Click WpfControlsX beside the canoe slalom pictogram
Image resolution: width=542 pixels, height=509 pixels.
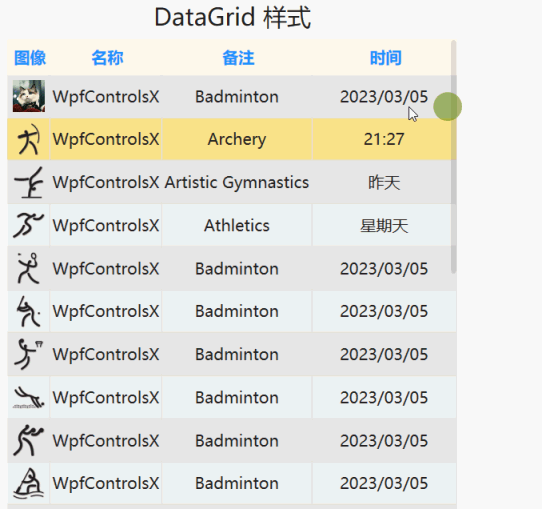[106, 483]
